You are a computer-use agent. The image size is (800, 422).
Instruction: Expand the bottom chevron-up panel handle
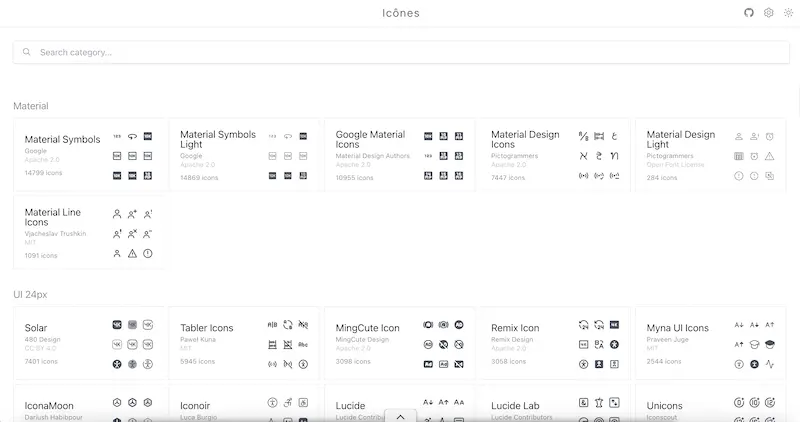click(401, 416)
